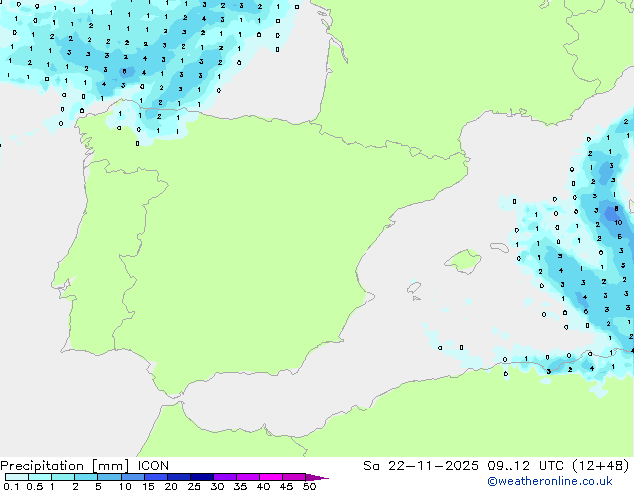The width and height of the screenshot is (634, 490).
Task: Select the 2–5 mm legend swatch
Action: click(x=86, y=477)
